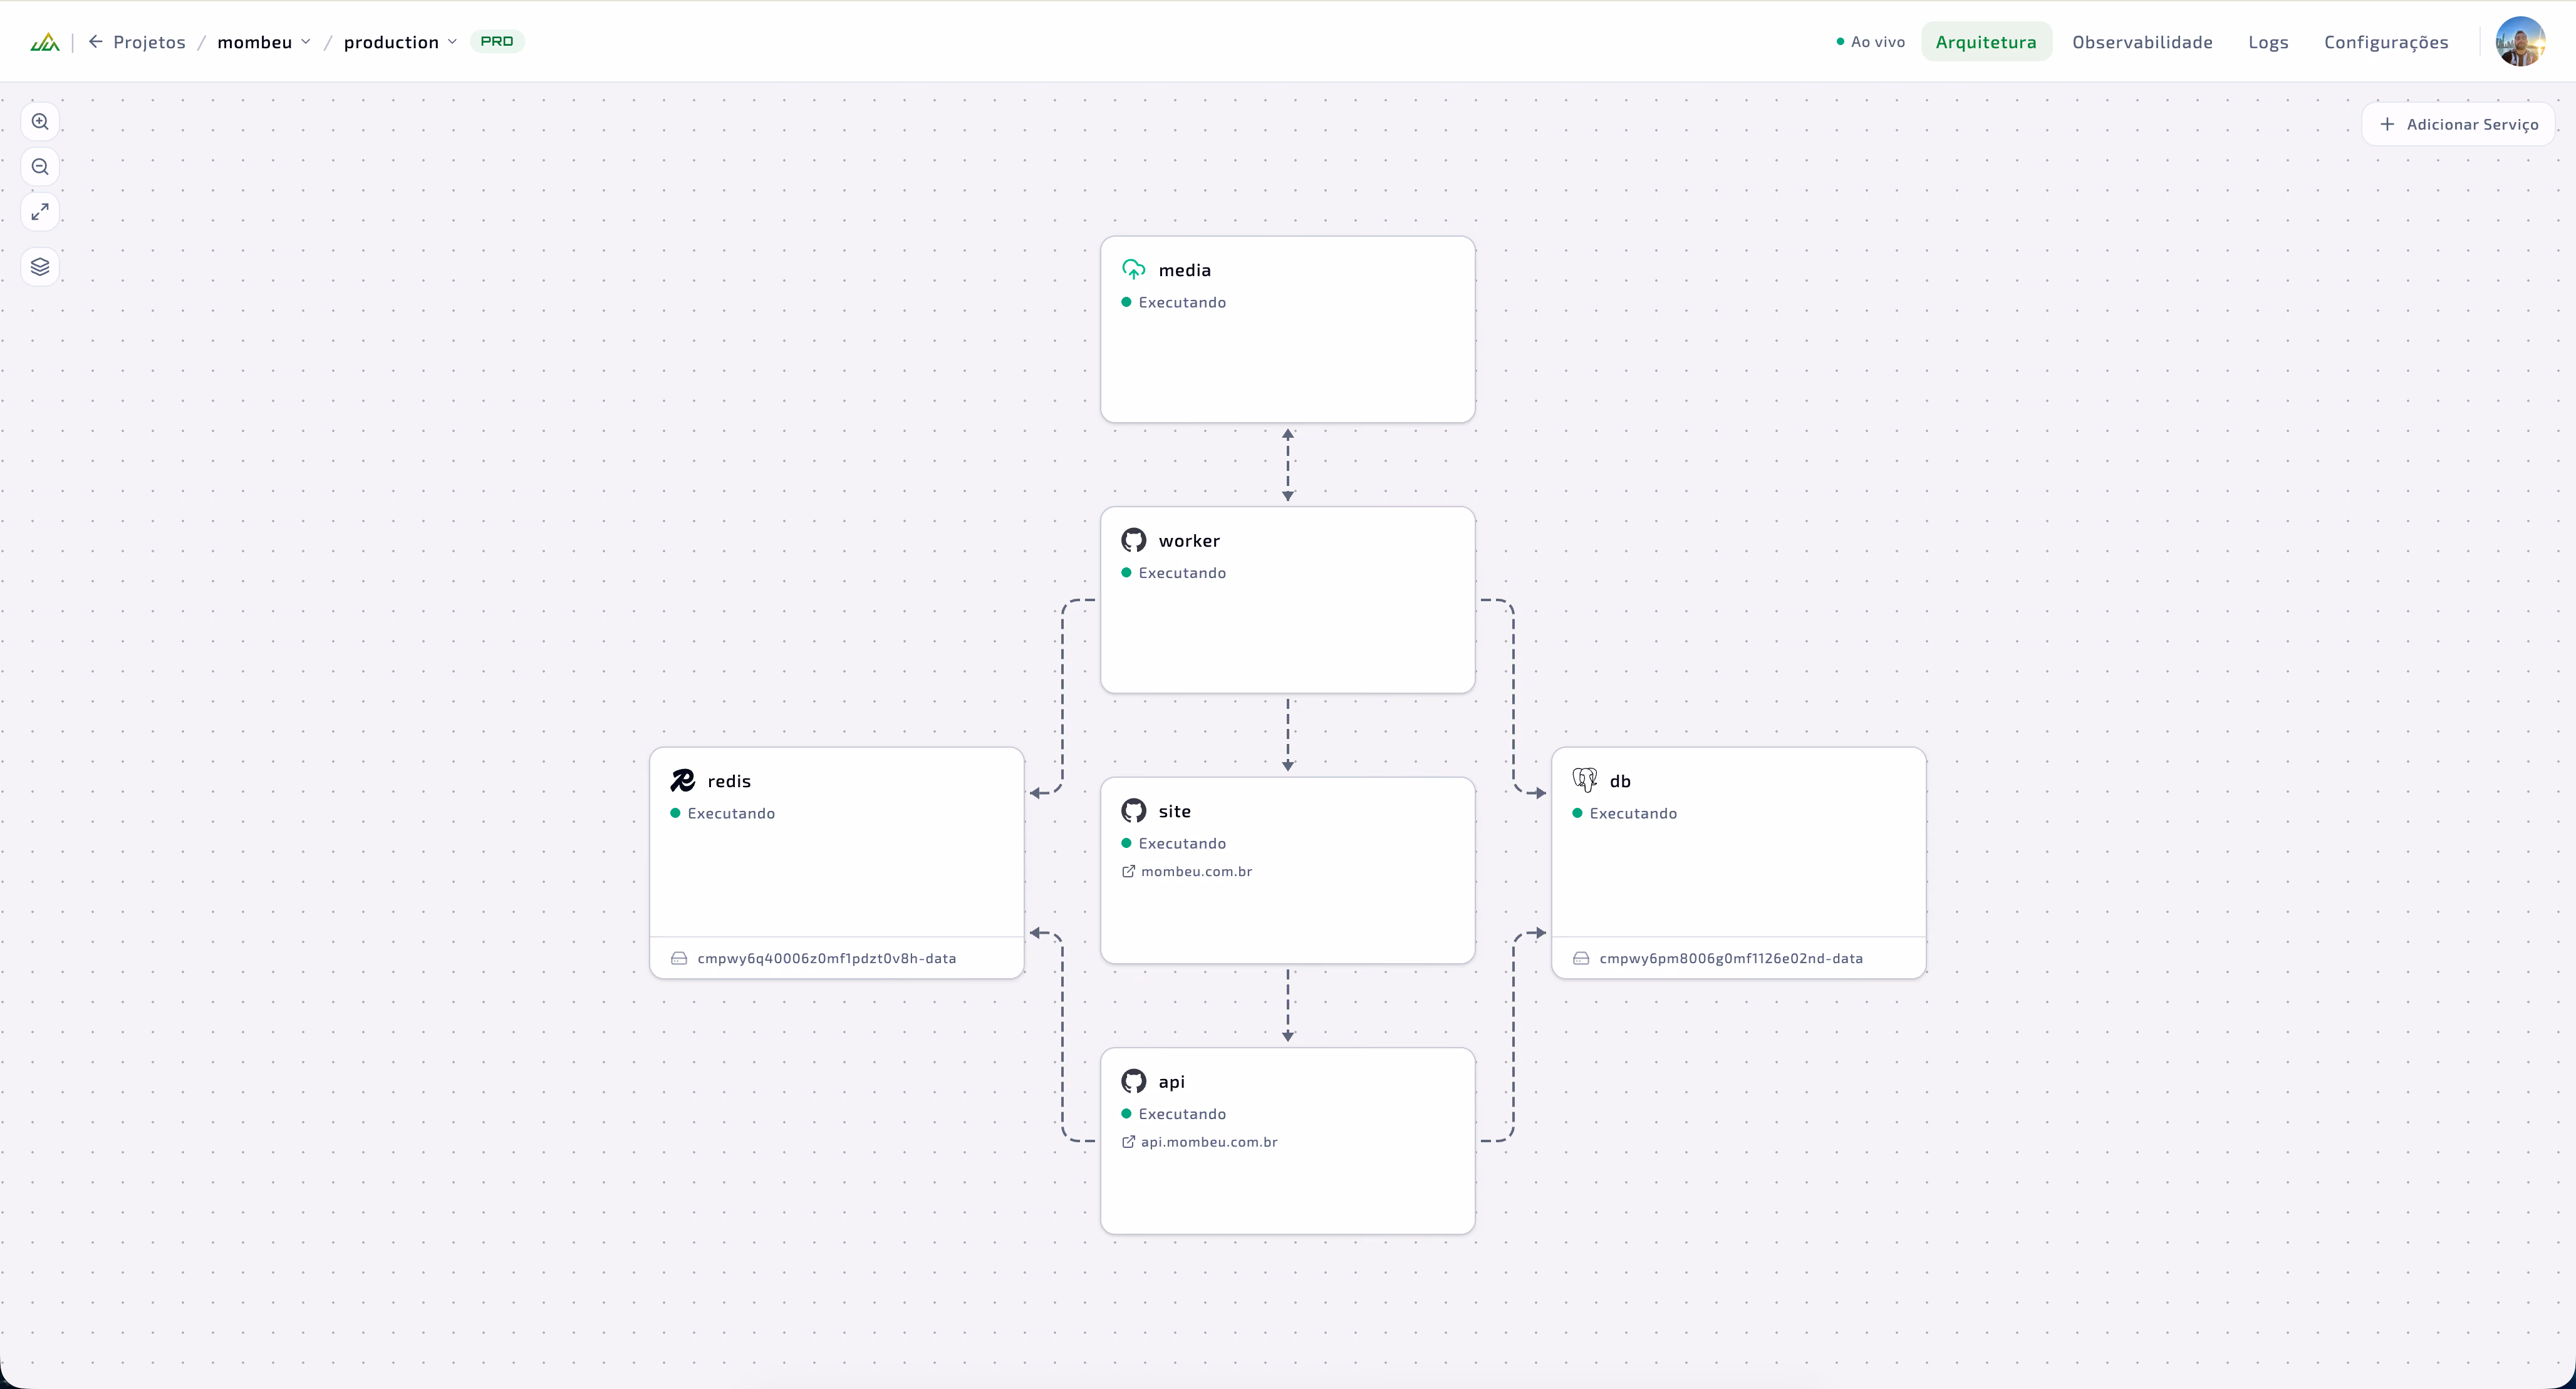Click the cloud upload icon on media

(x=1133, y=269)
